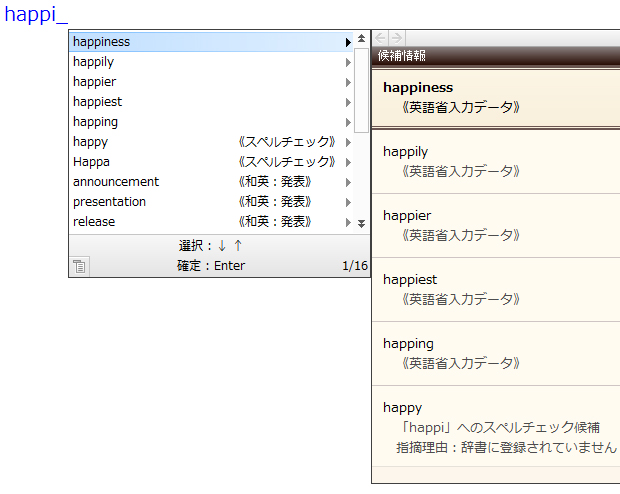Pick the happiest candidate in the list

(x=211, y=102)
